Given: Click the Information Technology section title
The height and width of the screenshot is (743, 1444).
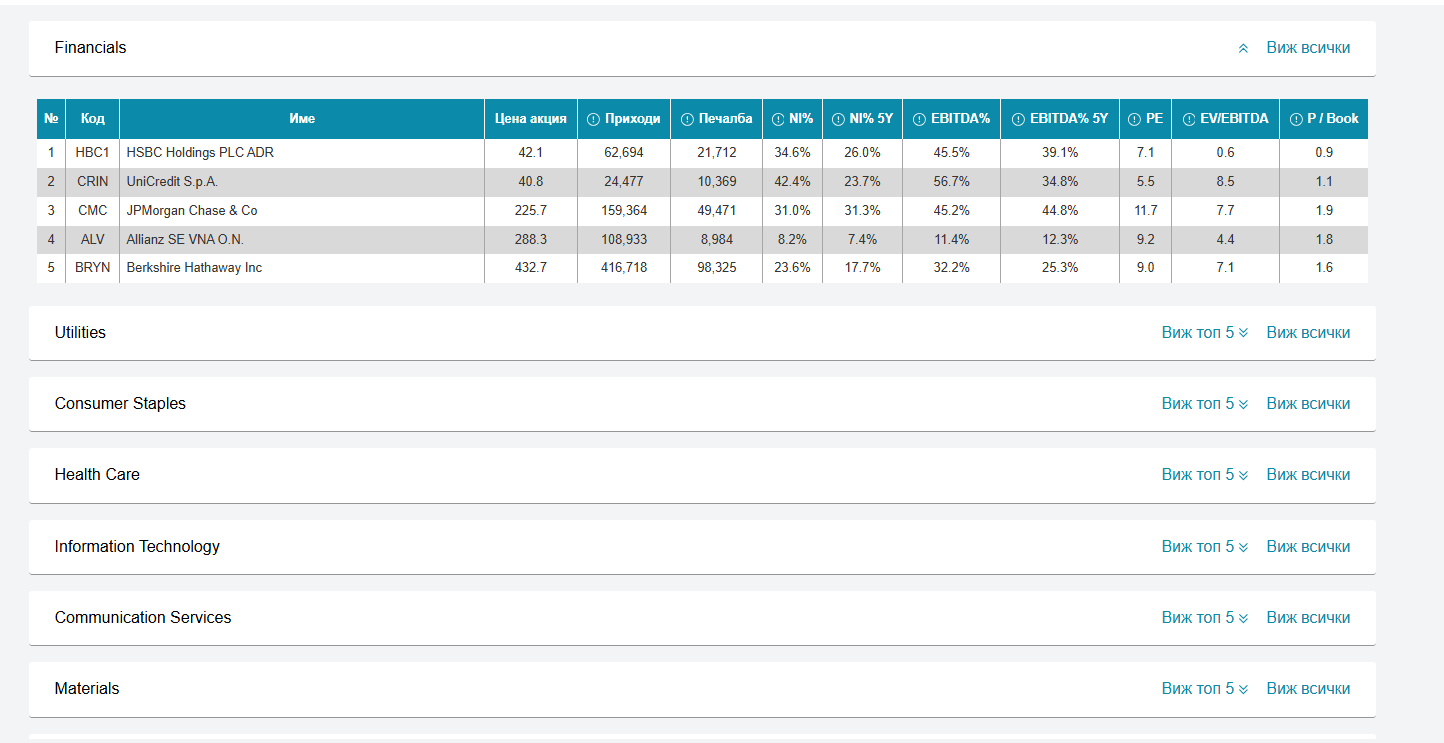Looking at the screenshot, I should tap(137, 547).
